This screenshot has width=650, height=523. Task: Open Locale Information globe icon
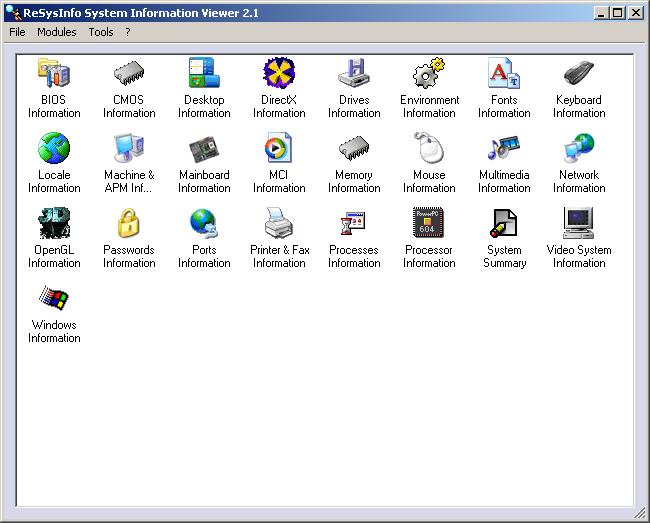pyautogui.click(x=54, y=148)
